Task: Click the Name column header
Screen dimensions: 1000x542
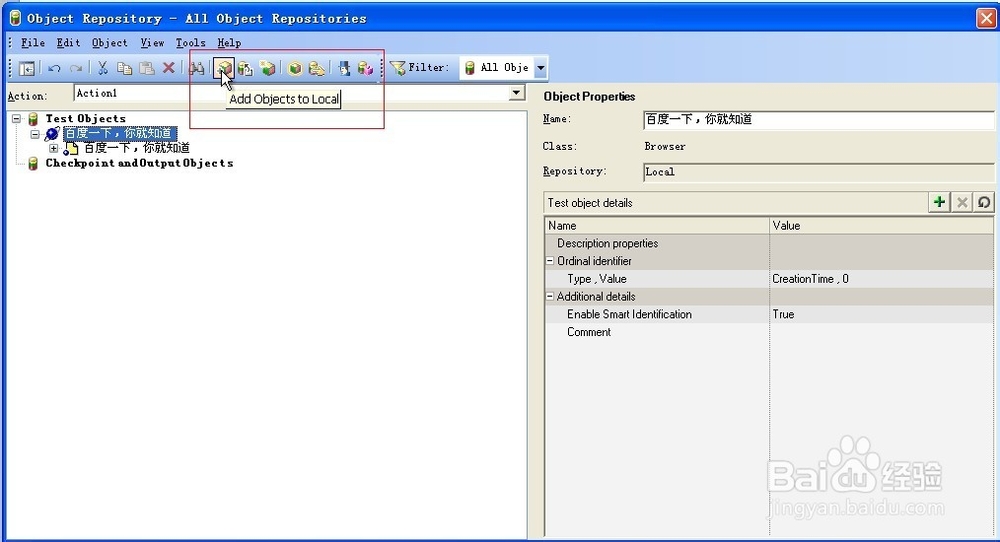Action: (657, 226)
